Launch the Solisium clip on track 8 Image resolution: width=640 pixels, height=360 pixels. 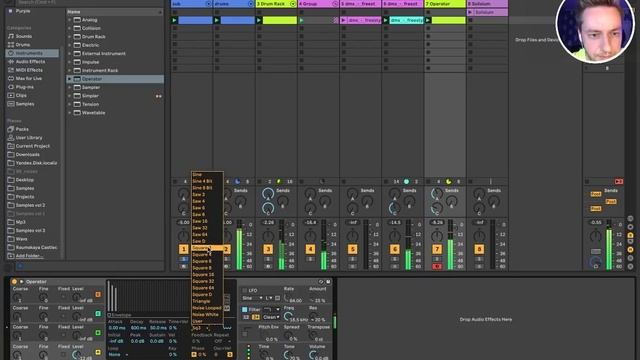point(470,12)
